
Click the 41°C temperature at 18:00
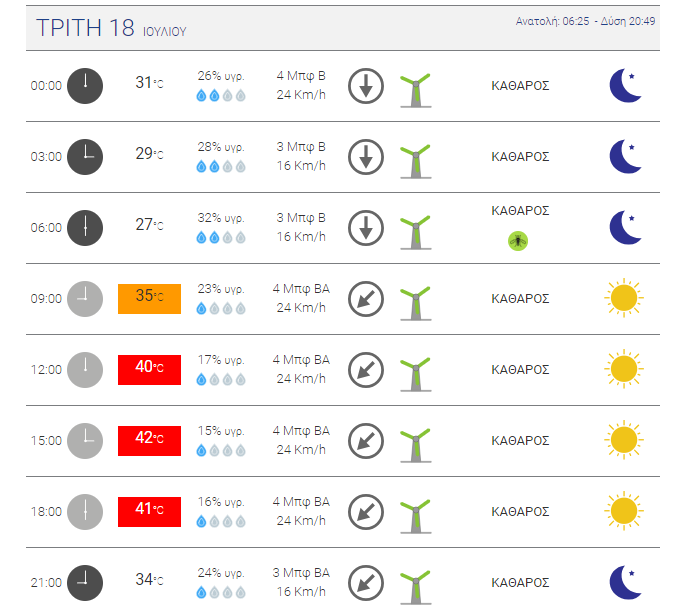tap(149, 511)
